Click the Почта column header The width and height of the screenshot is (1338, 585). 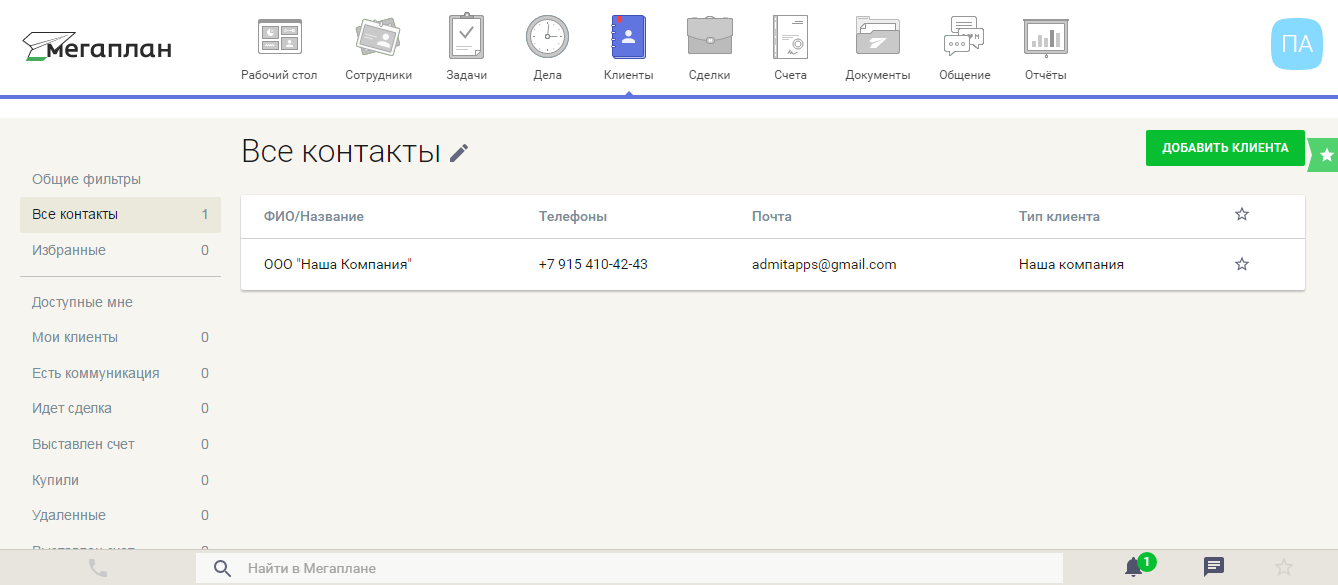pos(772,216)
